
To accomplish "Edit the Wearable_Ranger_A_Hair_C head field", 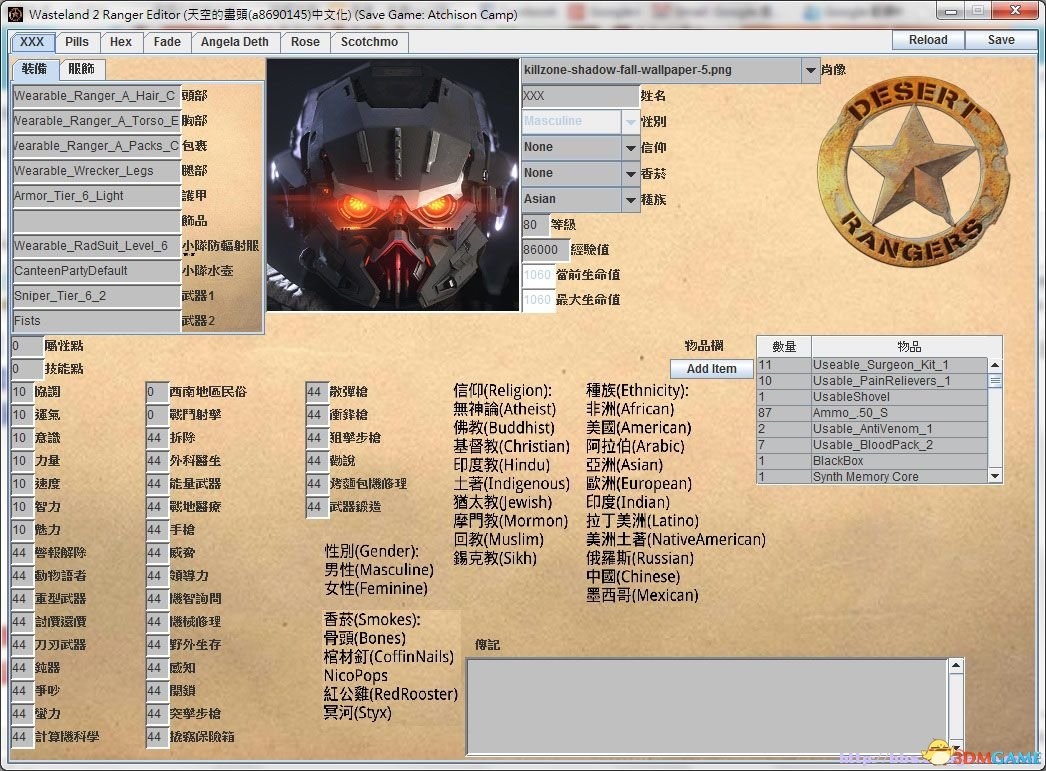I will (96, 96).
